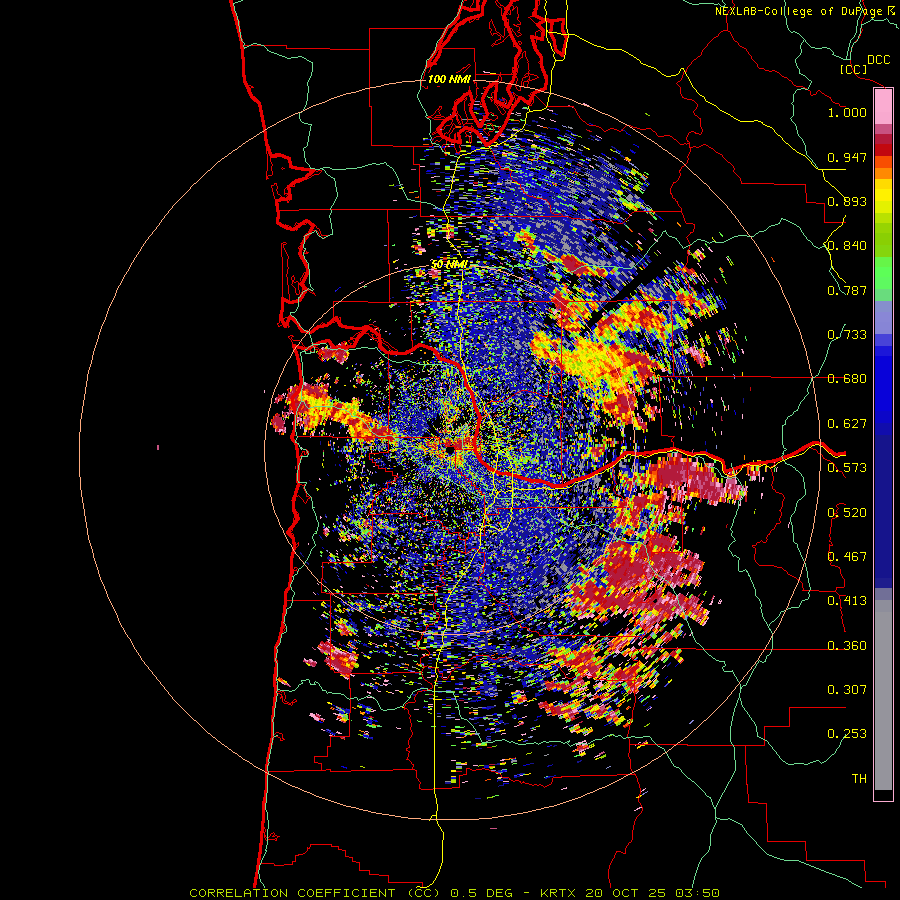Click the TH threshold legend label
Image resolution: width=900 pixels, height=900 pixels.
pos(859,779)
